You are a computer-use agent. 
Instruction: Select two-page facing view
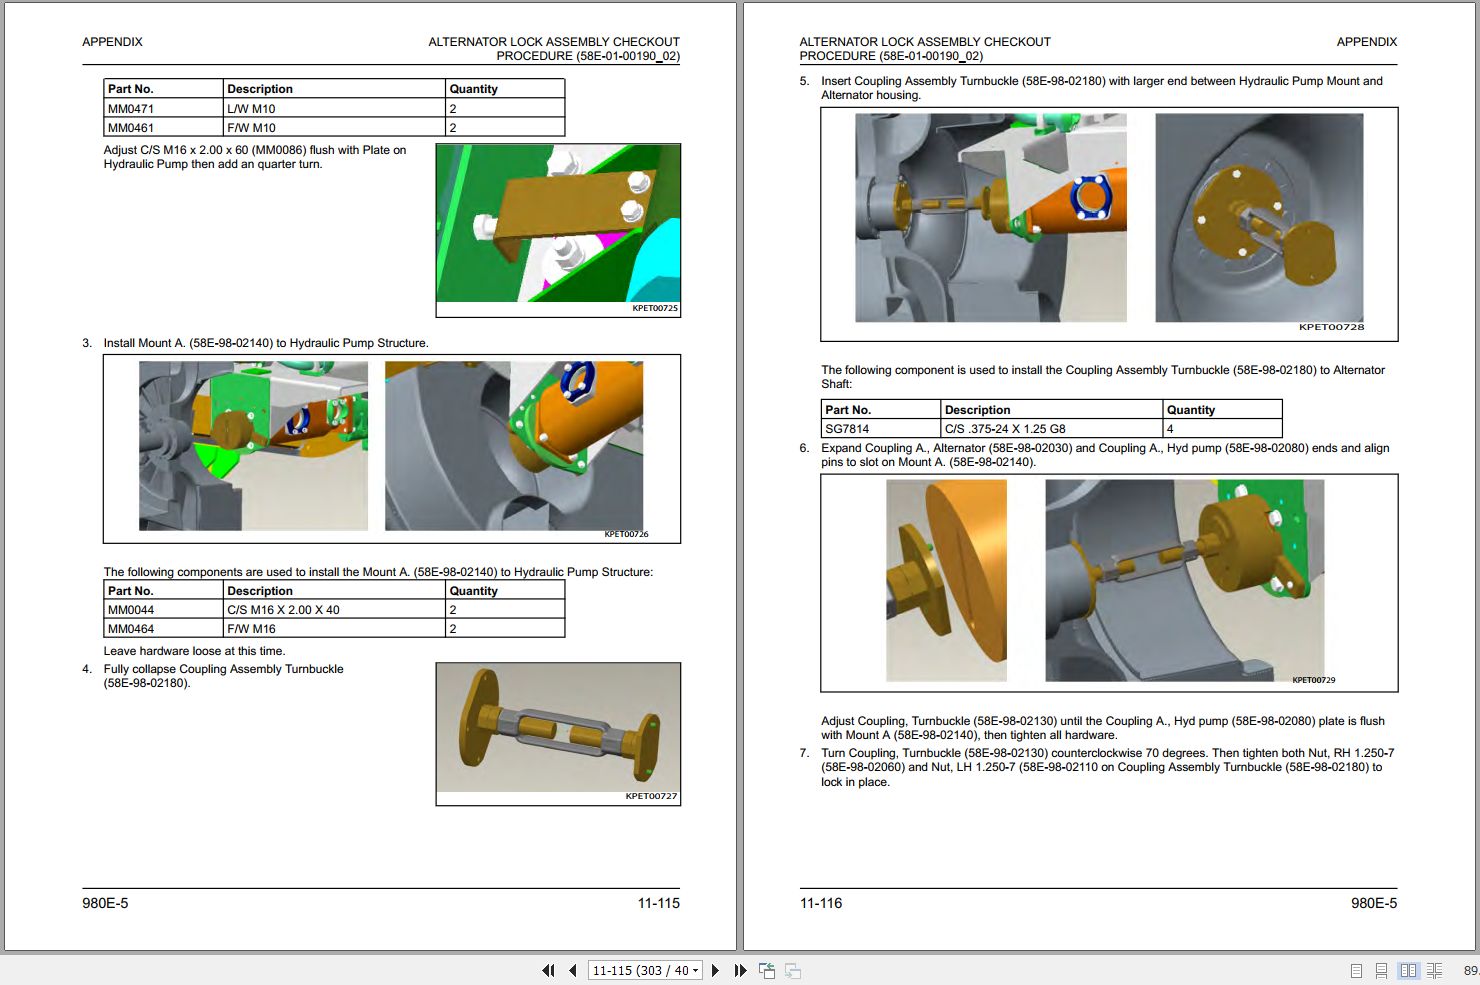coord(1408,970)
